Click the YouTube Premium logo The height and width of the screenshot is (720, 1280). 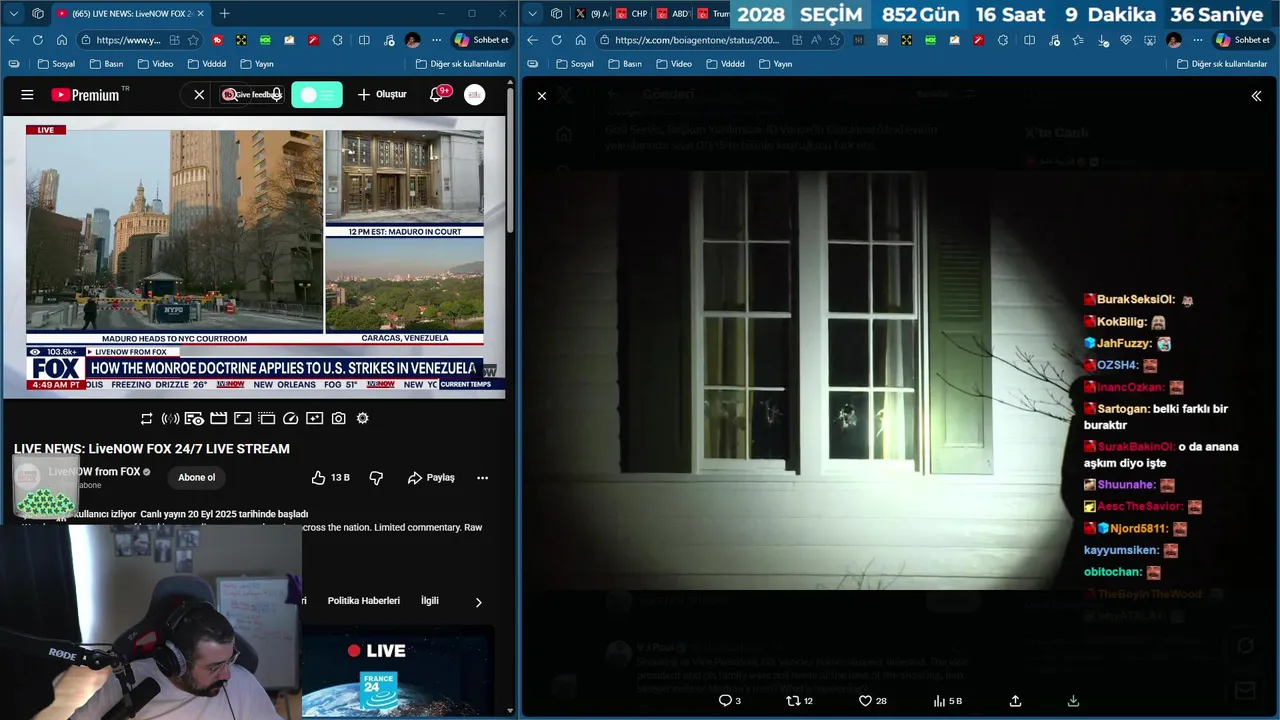click(86, 95)
